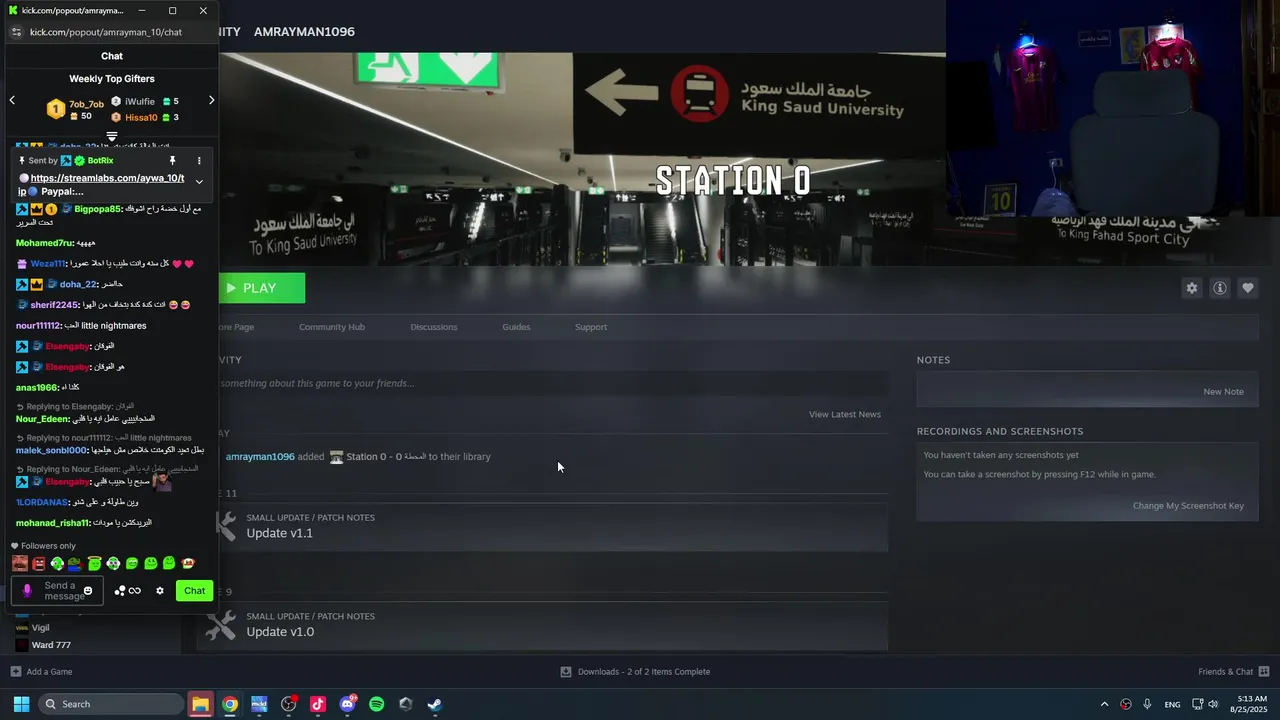
Task: Open the Update v1.0 patch notes
Action: tap(280, 632)
